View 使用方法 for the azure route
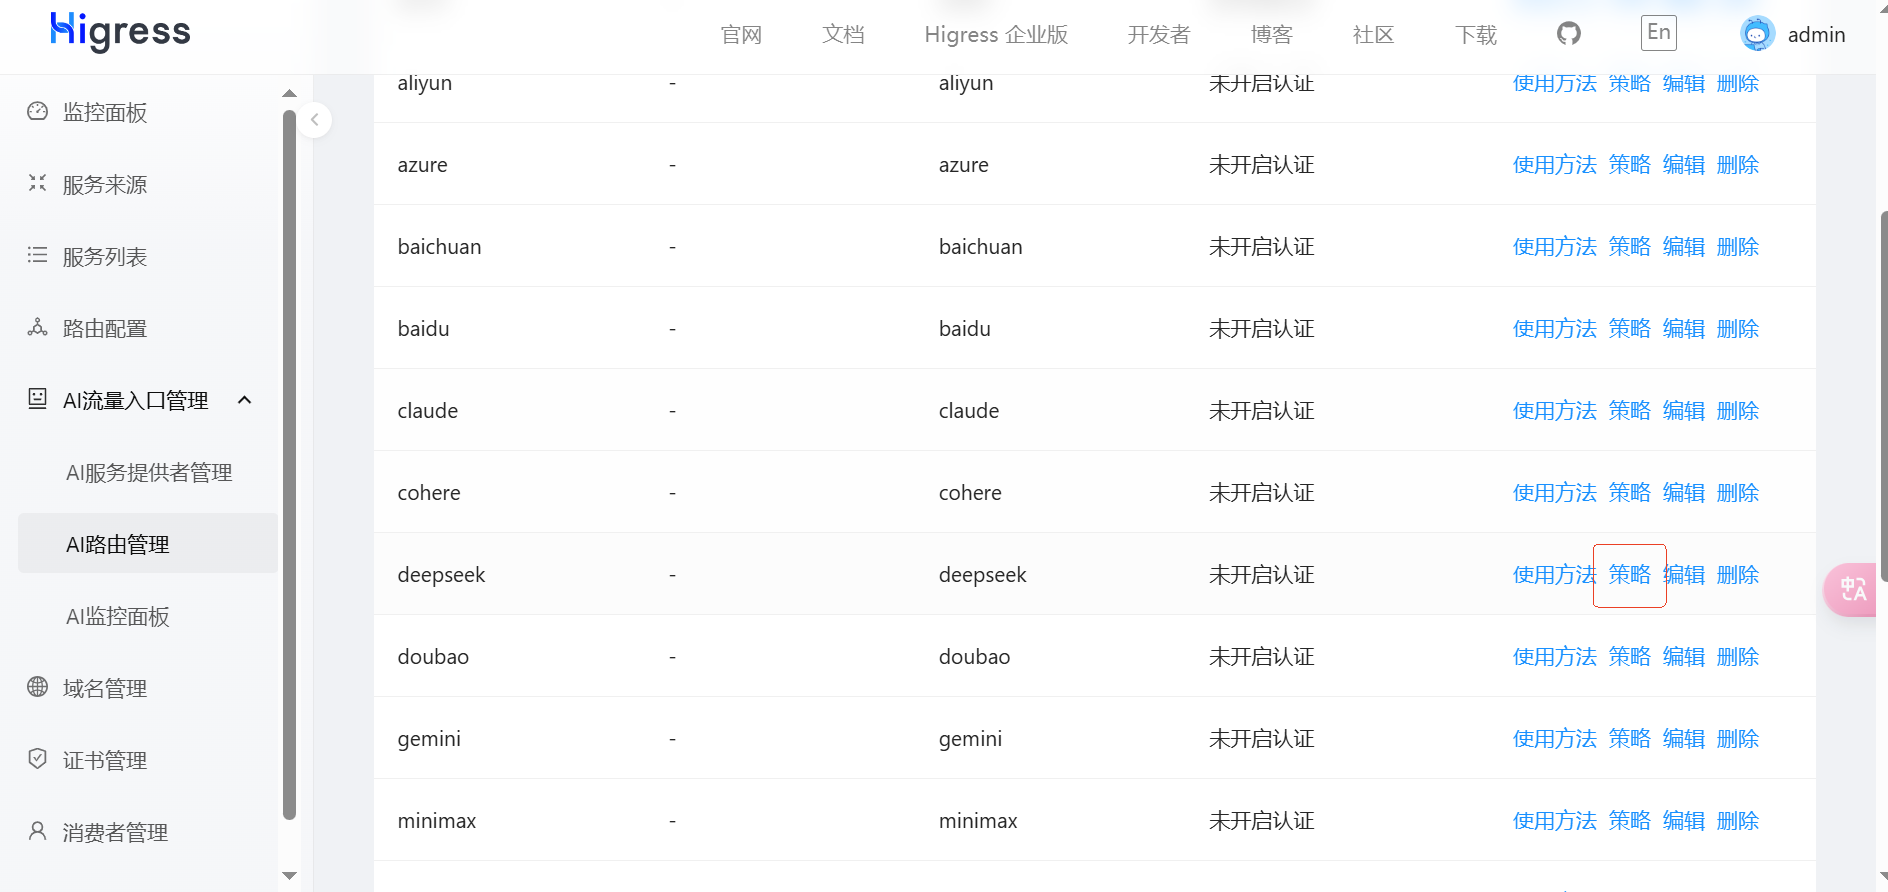 1554,165
